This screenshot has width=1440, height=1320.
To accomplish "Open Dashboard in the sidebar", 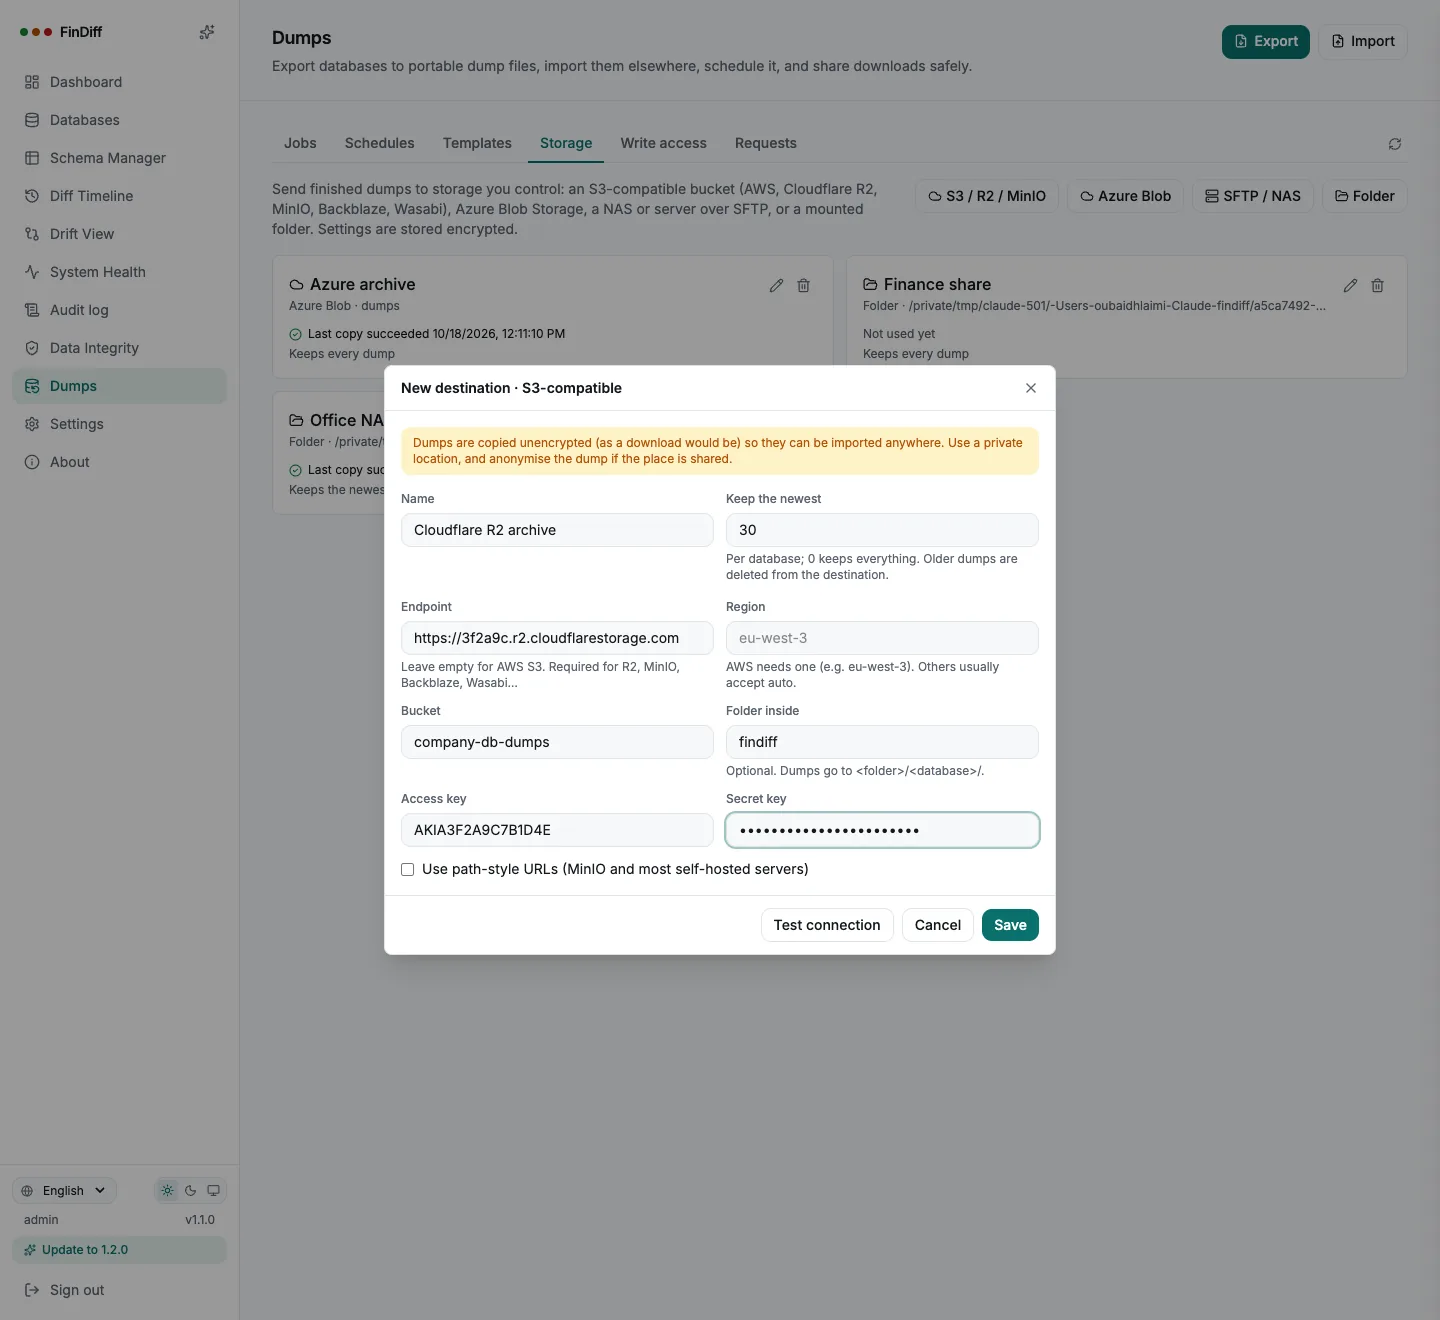I will 119,82.
